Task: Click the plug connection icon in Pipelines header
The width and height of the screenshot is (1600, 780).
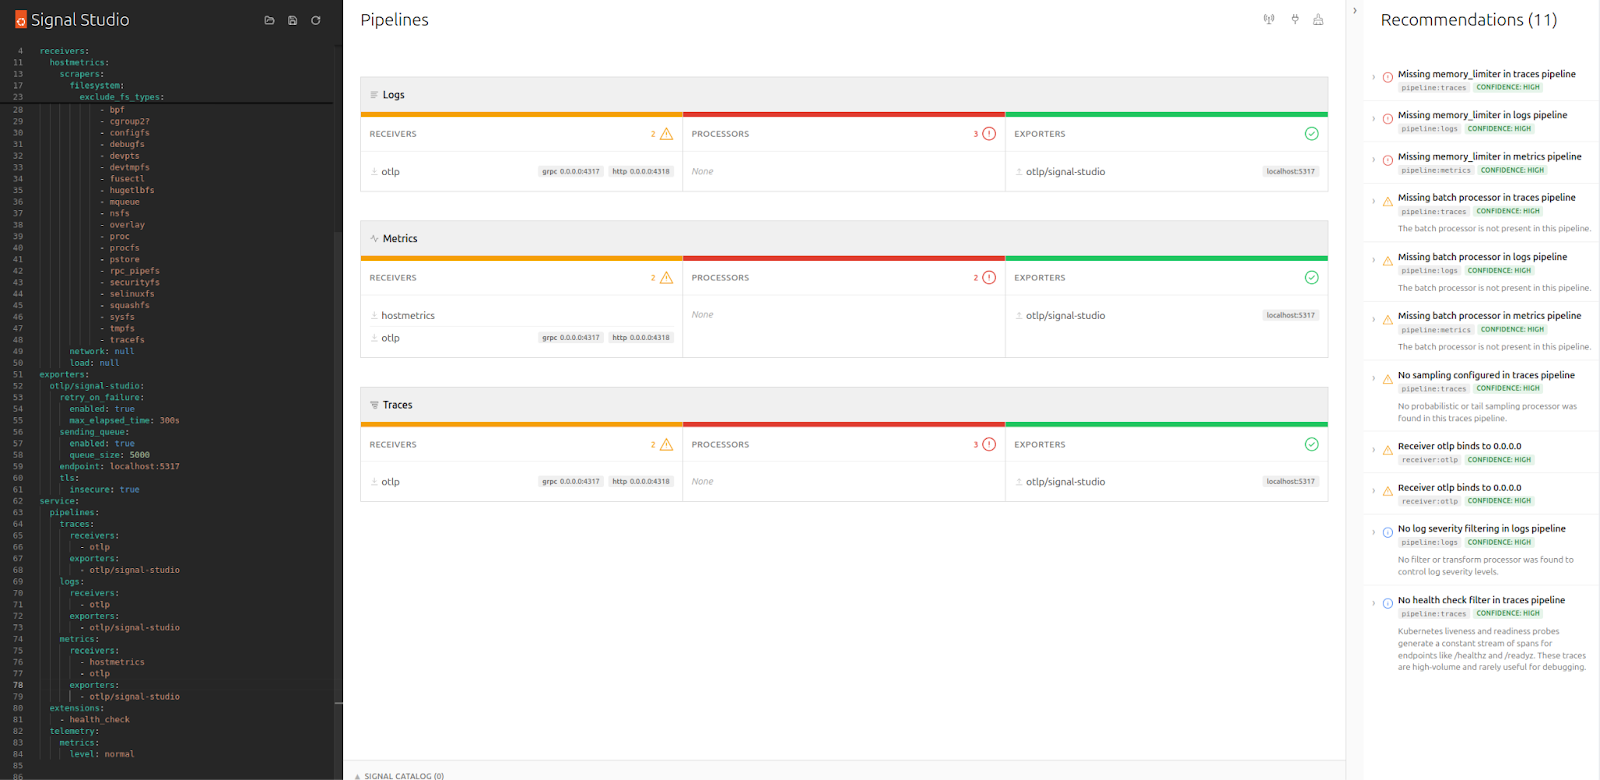Action: [1295, 19]
